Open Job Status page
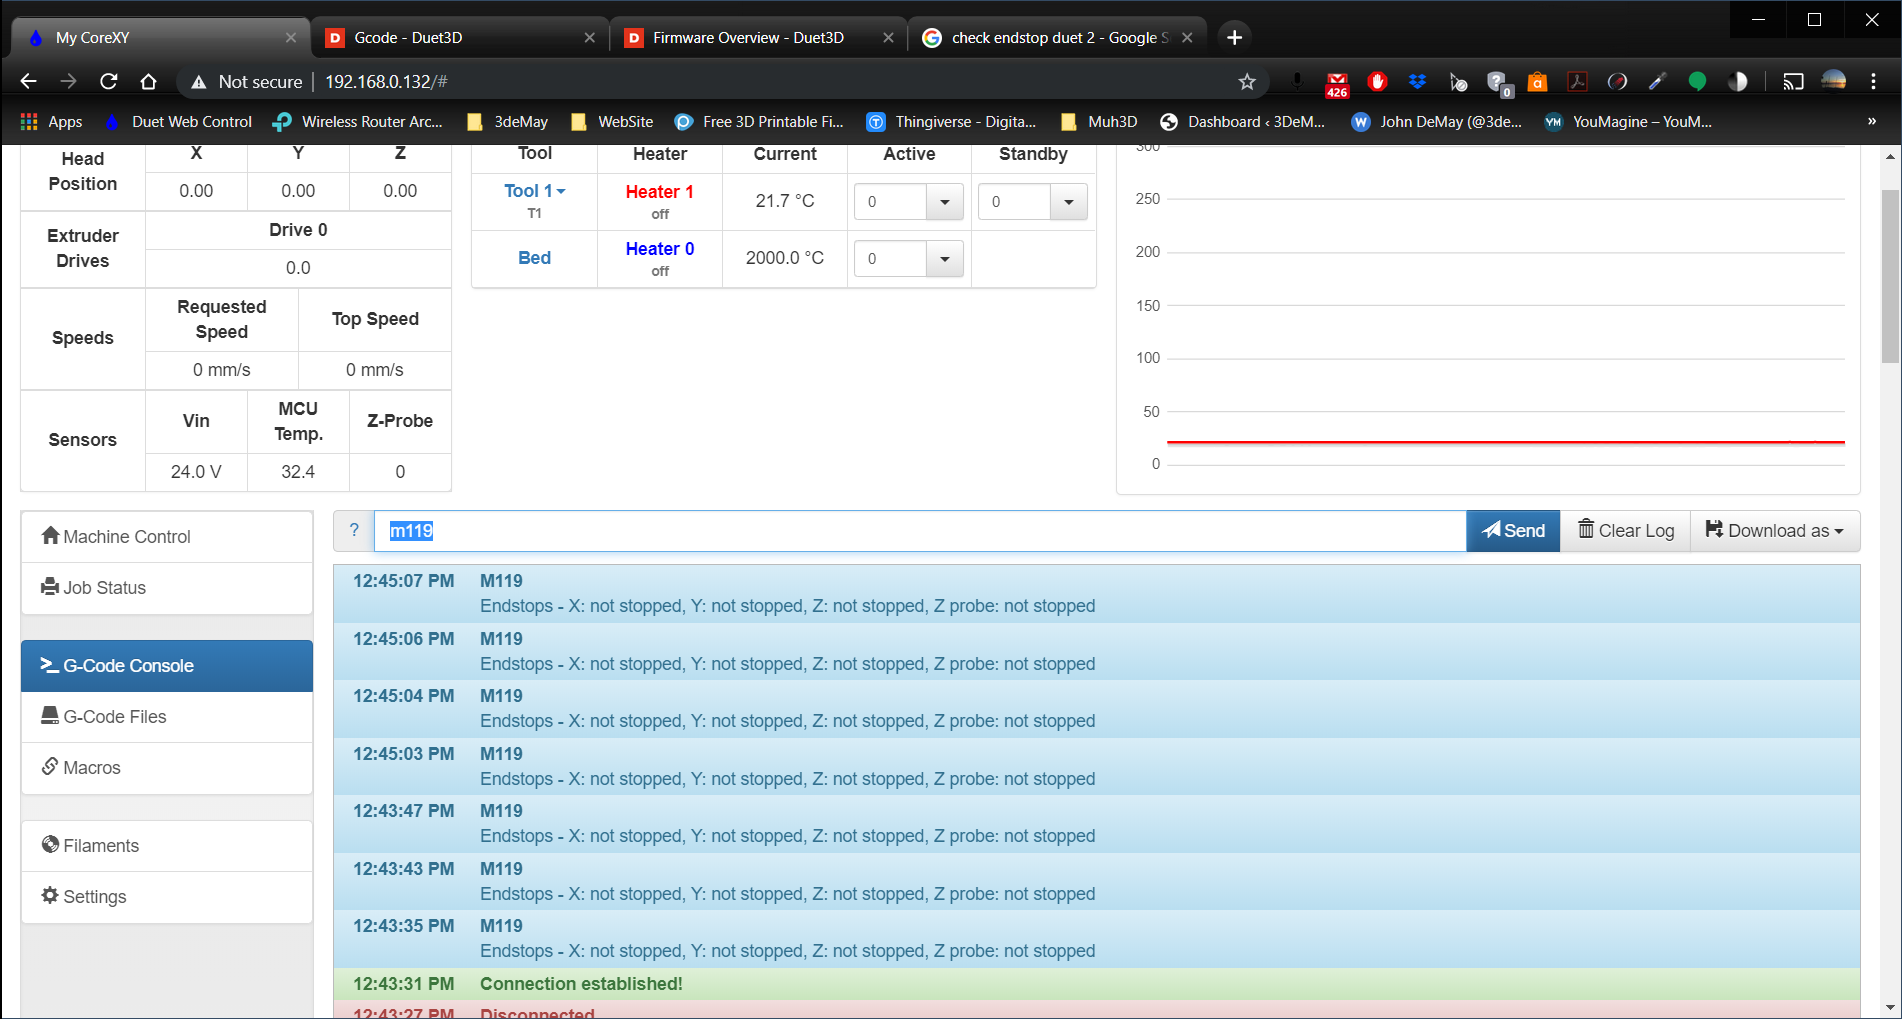1902x1019 pixels. click(x=167, y=588)
